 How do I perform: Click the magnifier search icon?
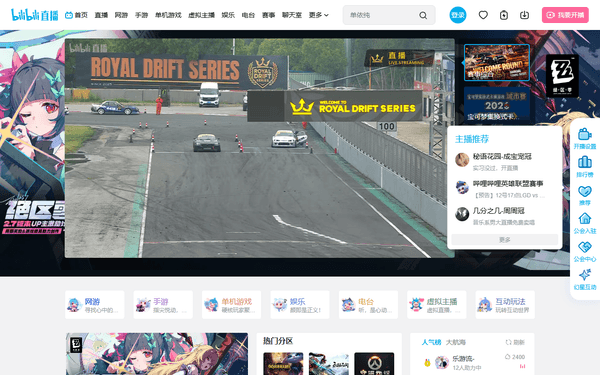(x=423, y=15)
